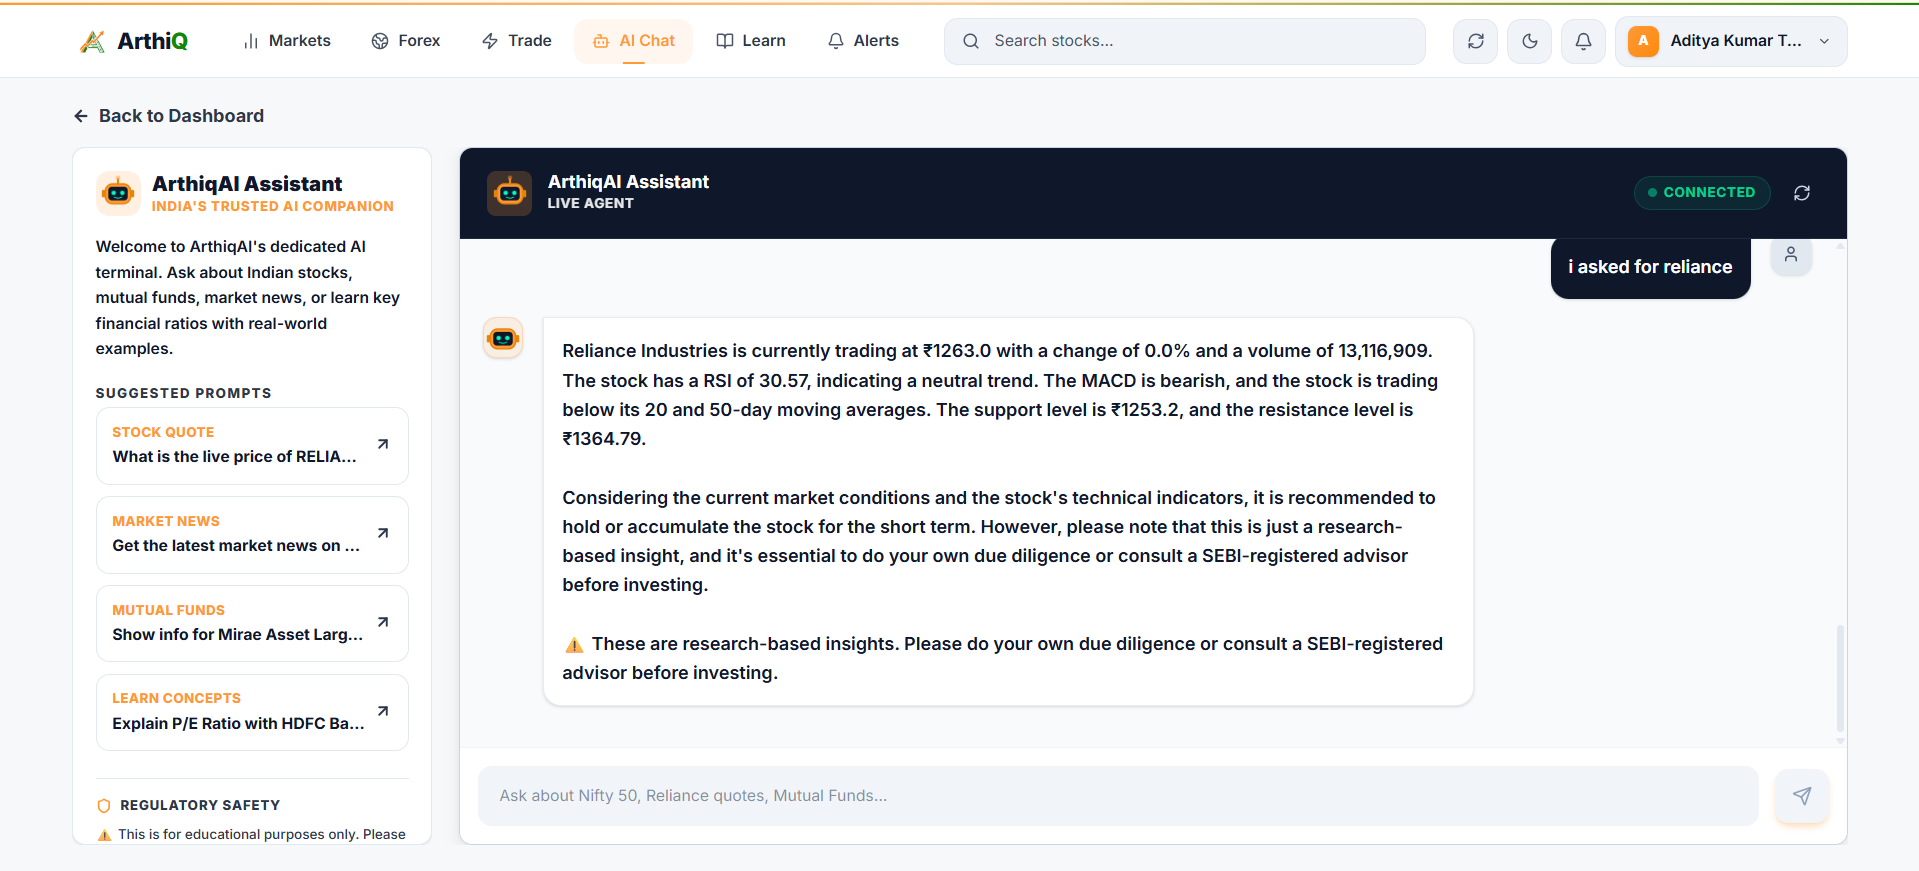Open the Trade menu item

coord(517,41)
